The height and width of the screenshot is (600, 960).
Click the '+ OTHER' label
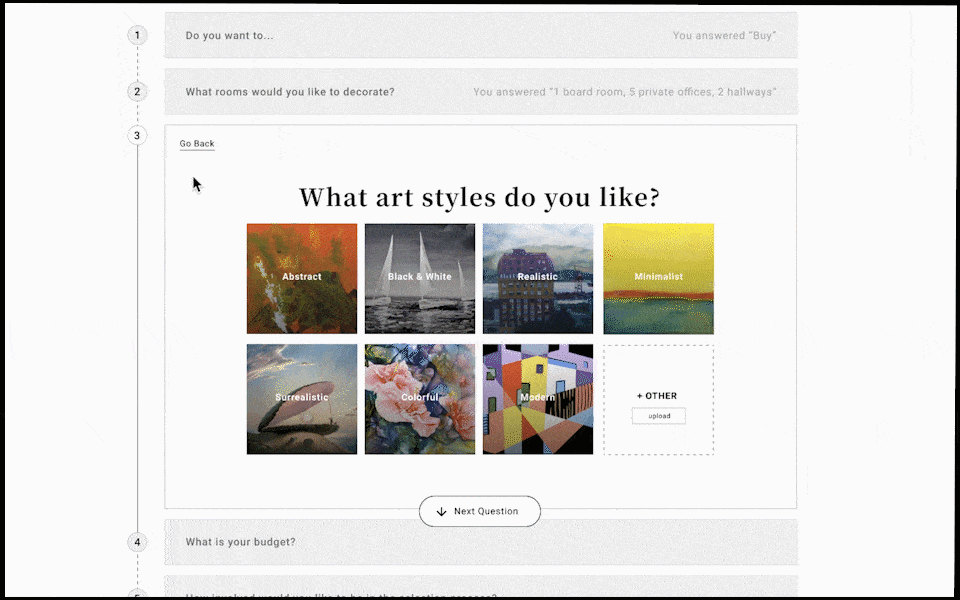(x=657, y=396)
